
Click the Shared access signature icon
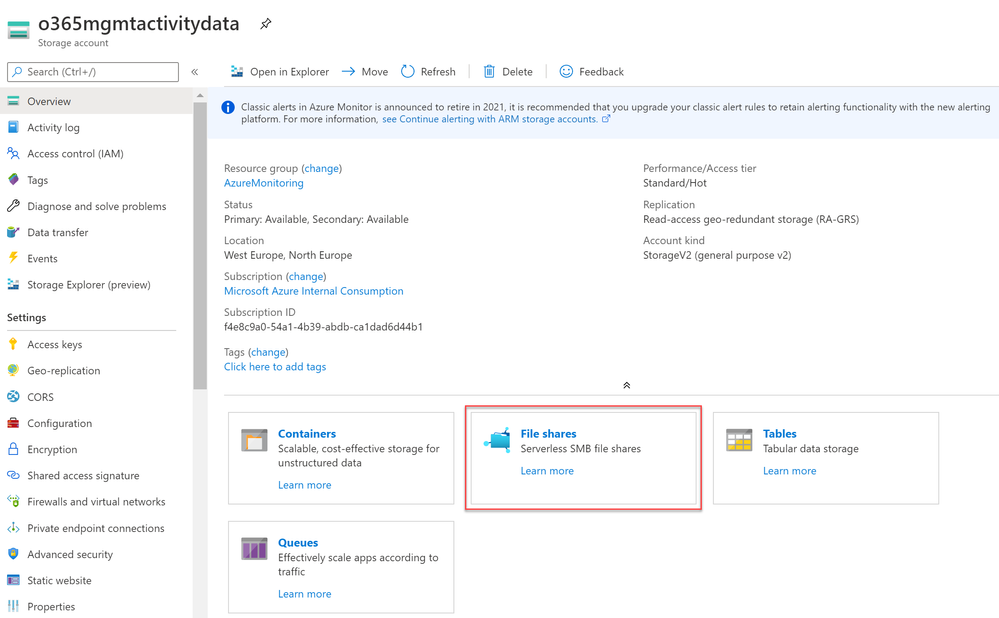[13, 475]
